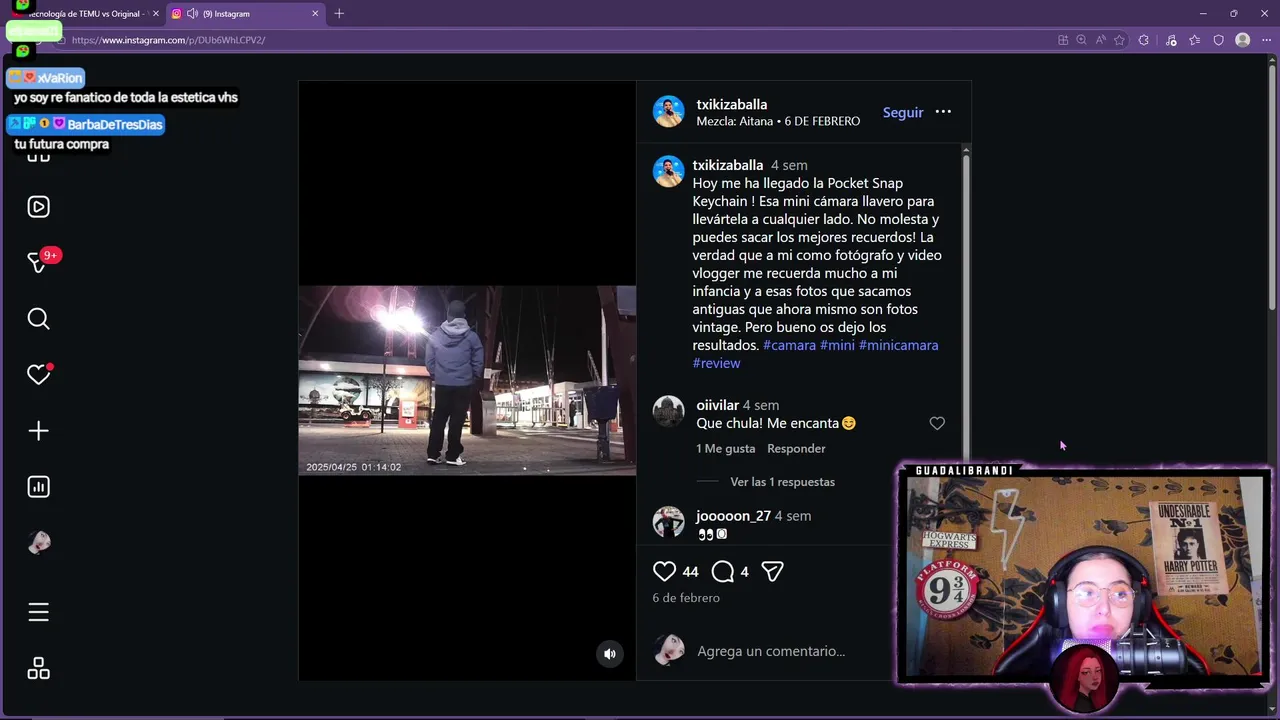Open oiivilar's profile name
The height and width of the screenshot is (720, 1280).
coord(717,405)
